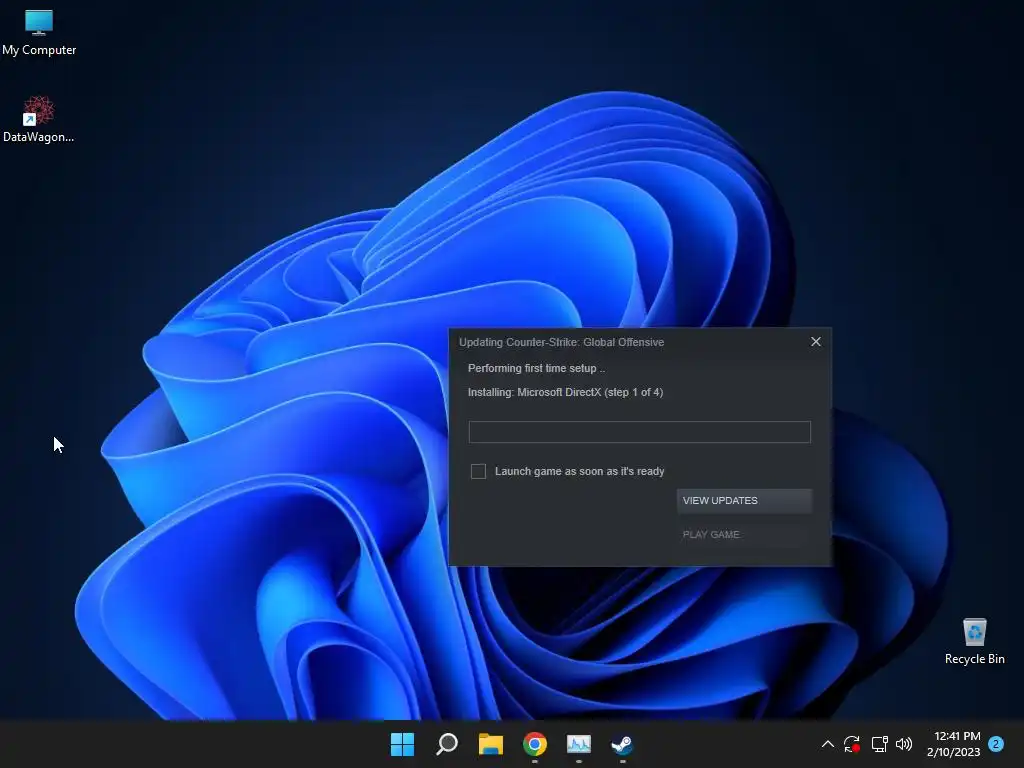
Task: Click the VIEW UPDATES button
Action: [744, 500]
